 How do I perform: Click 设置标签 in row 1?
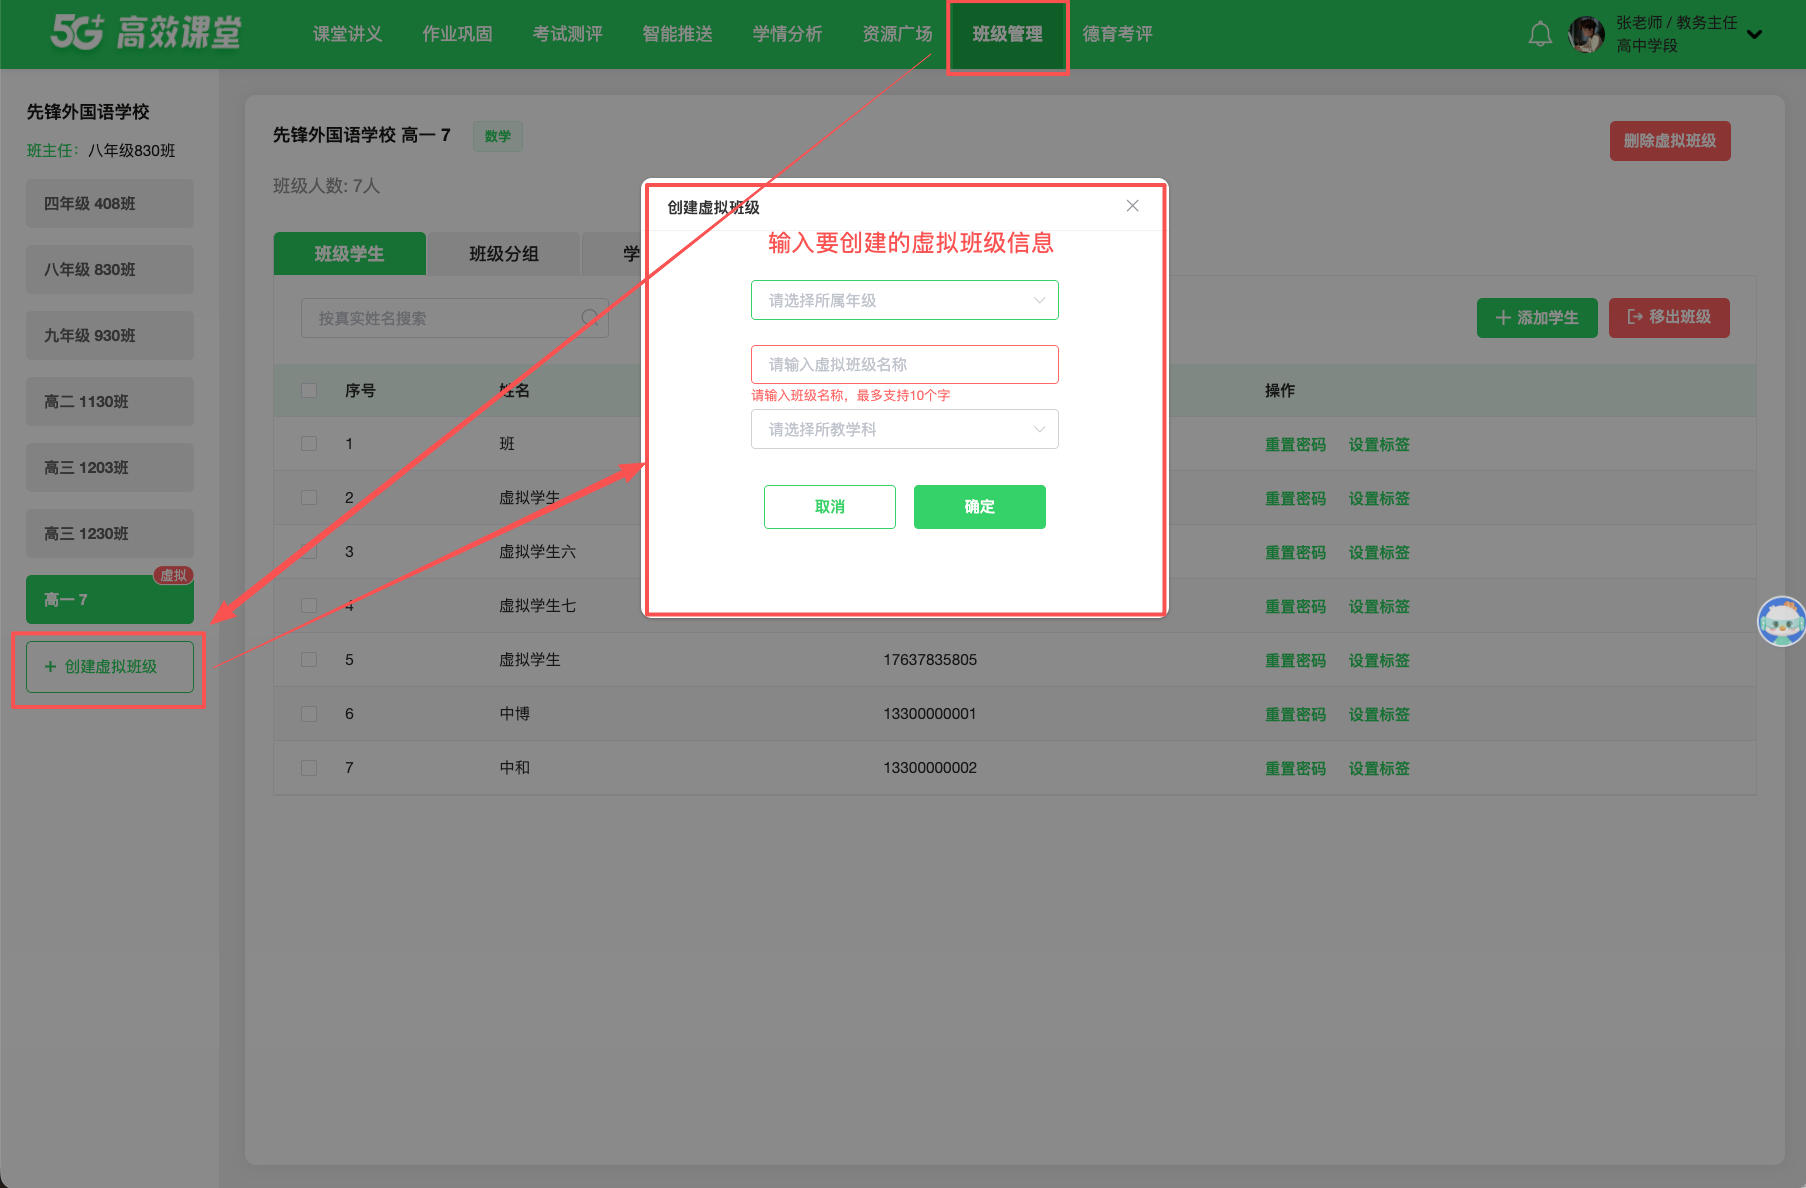click(1379, 445)
